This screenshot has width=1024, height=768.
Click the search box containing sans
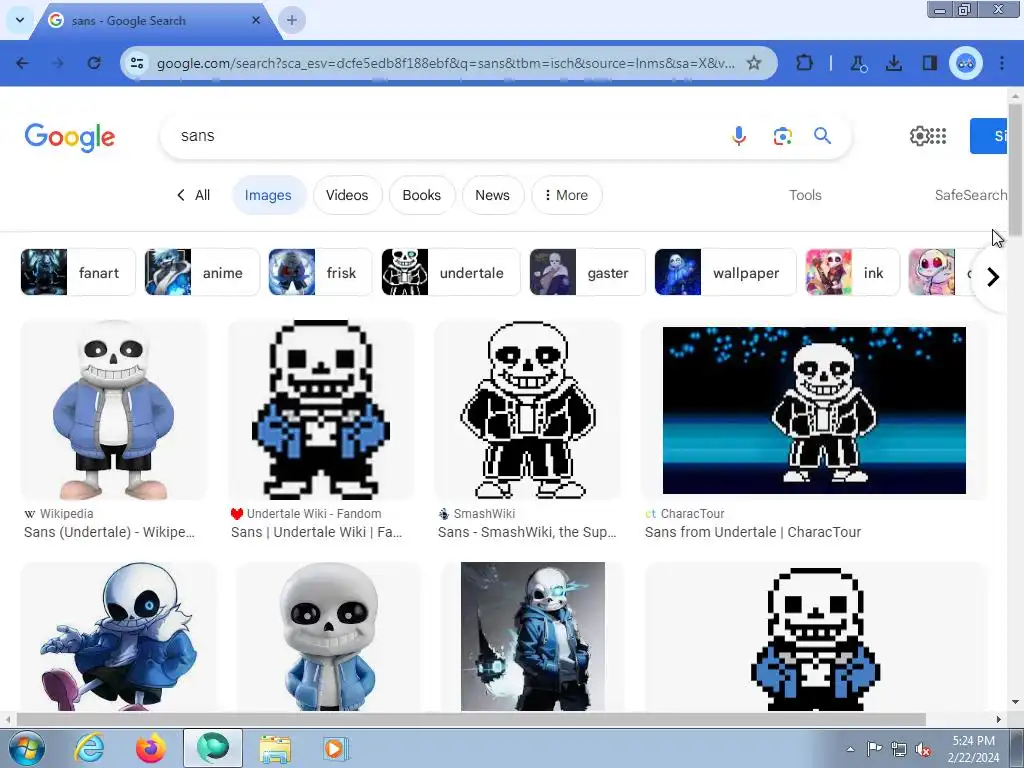[x=444, y=136]
